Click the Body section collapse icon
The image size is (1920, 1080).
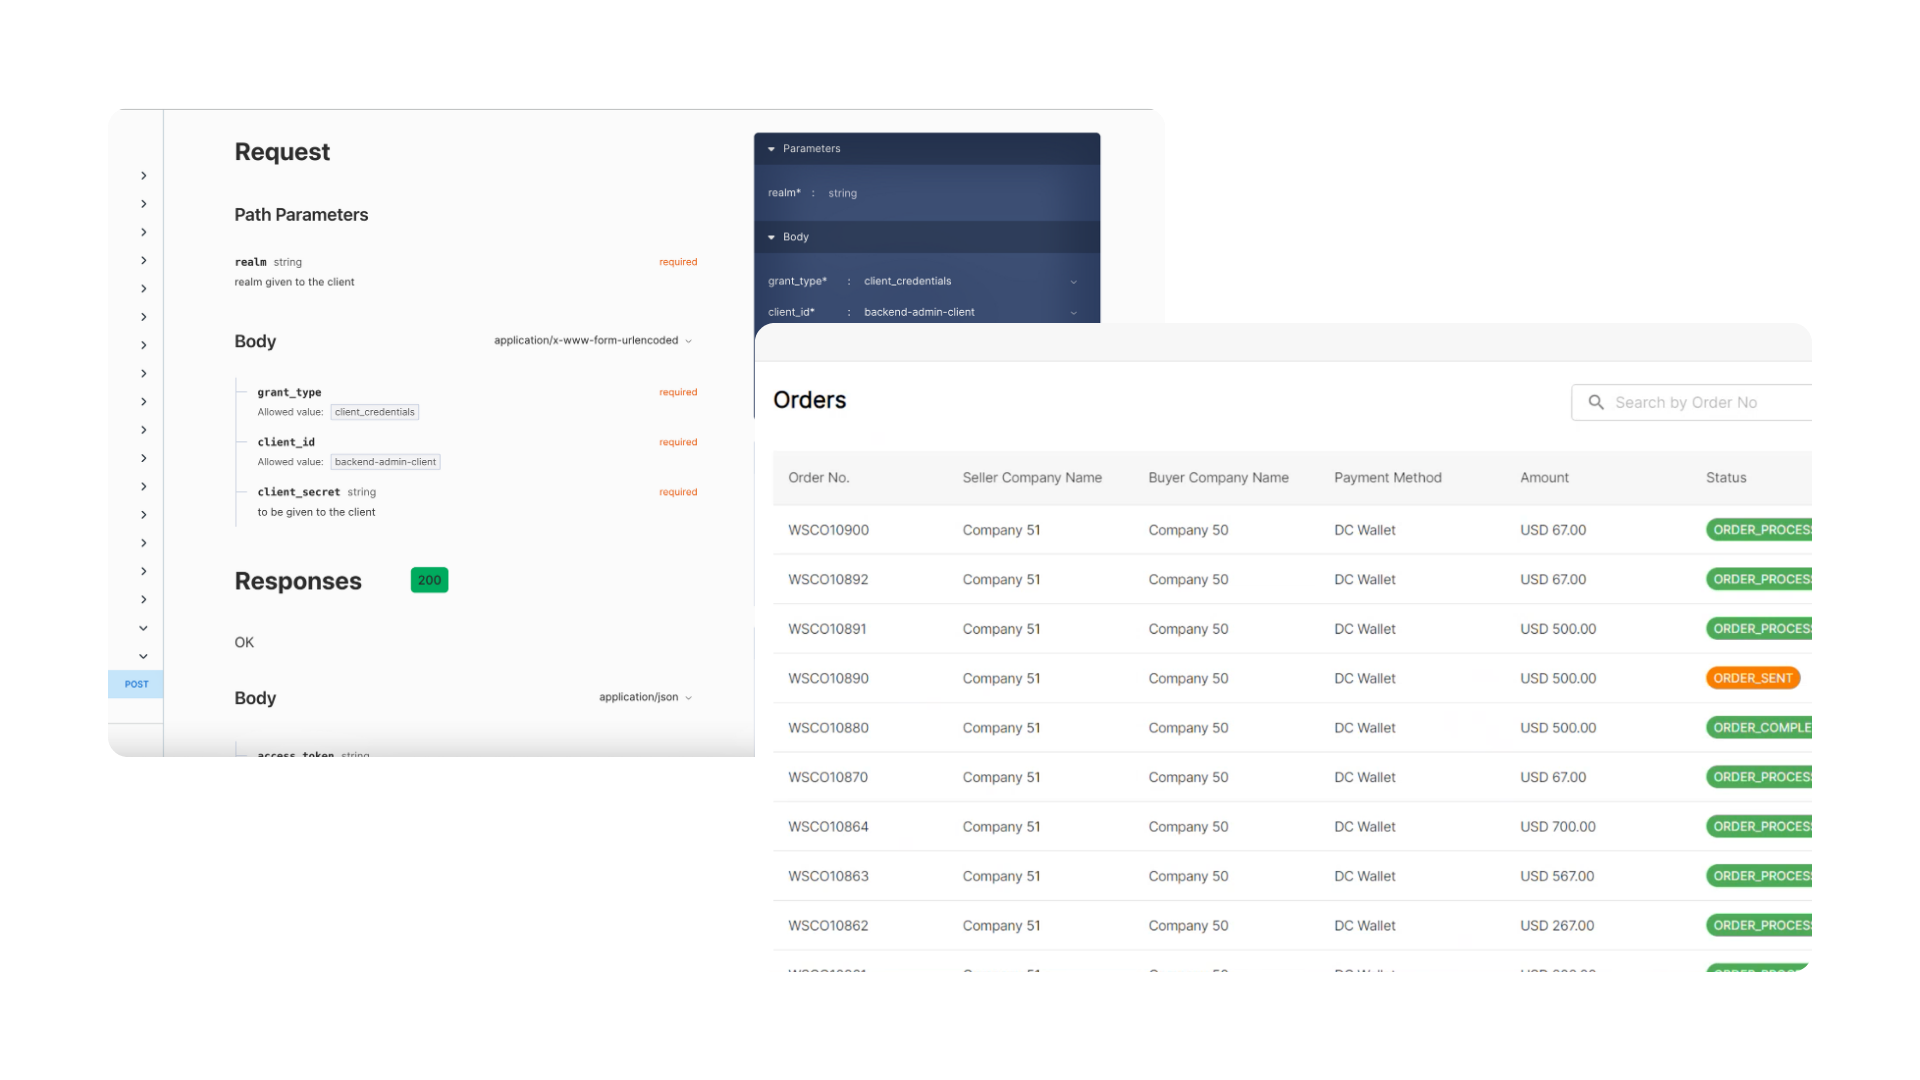(x=773, y=236)
